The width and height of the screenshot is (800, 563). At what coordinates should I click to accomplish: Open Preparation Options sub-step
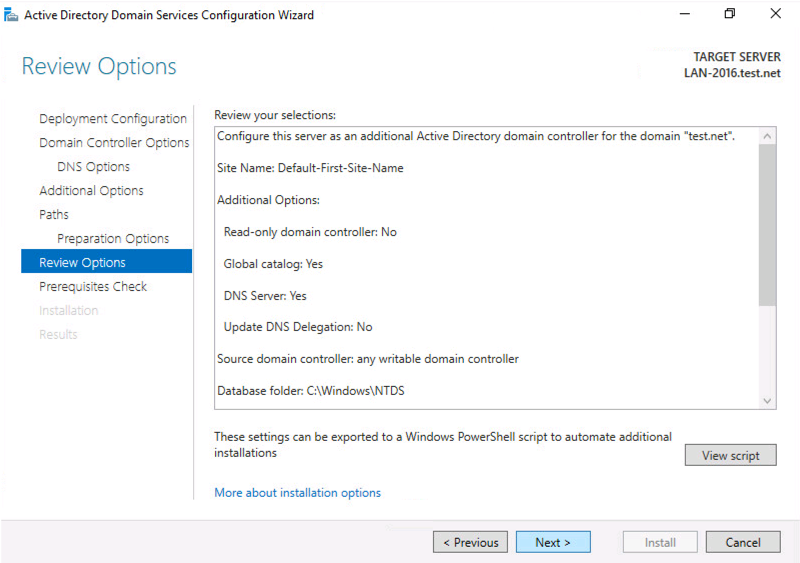(113, 238)
